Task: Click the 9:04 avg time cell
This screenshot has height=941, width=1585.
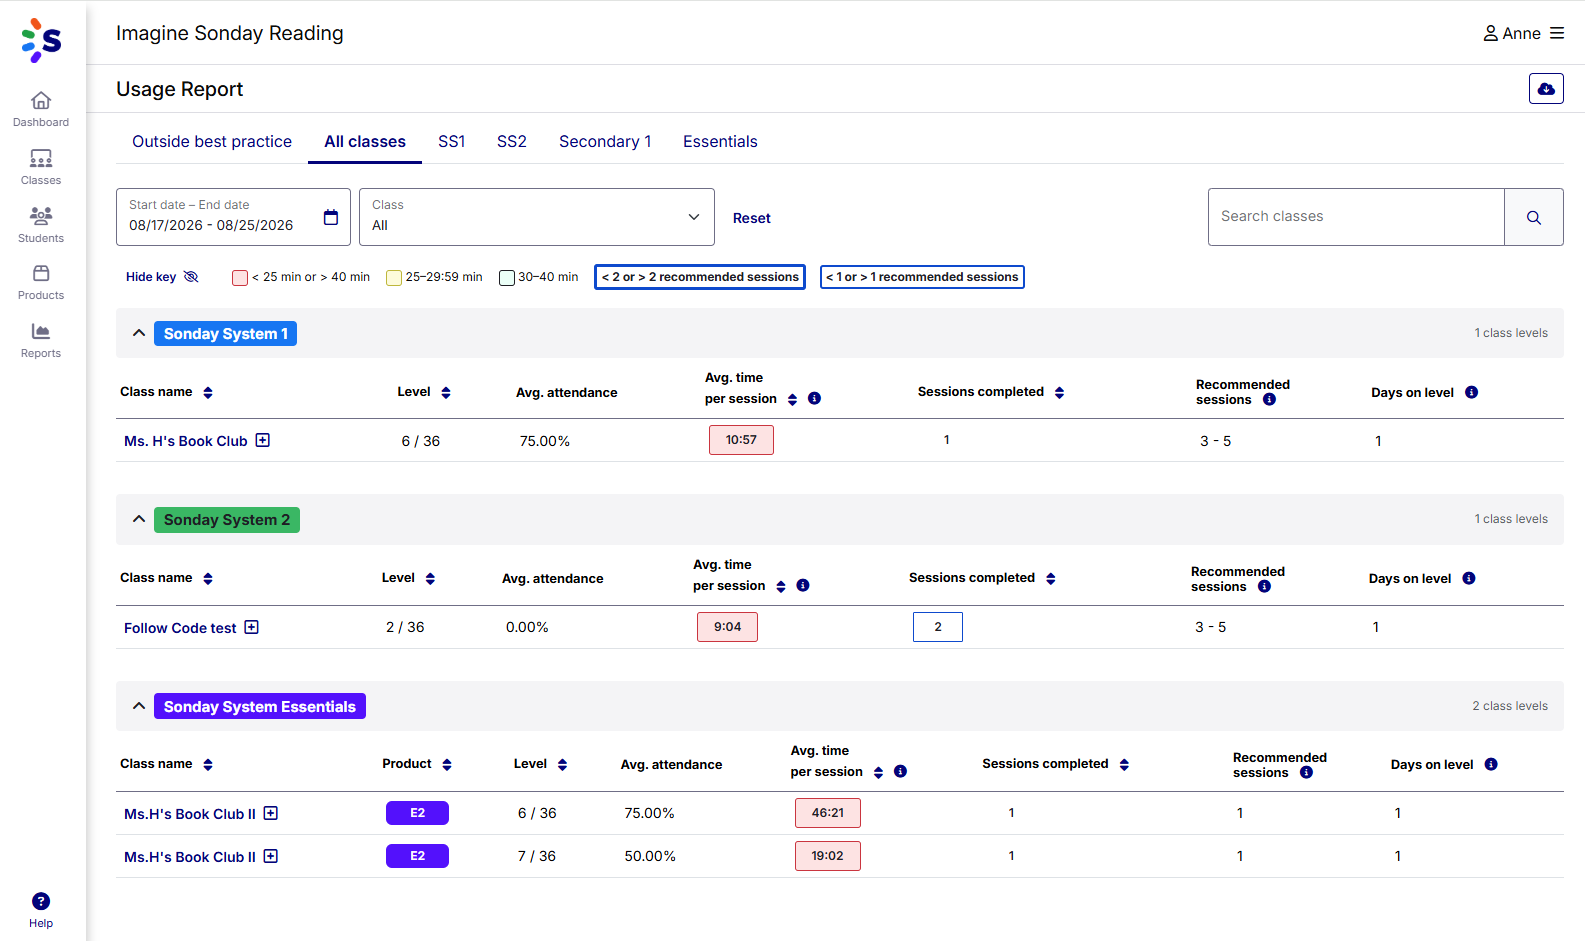Action: [x=727, y=627]
